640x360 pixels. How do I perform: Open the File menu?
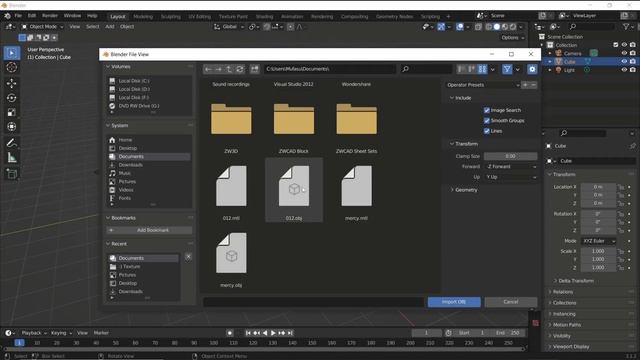[18, 16]
